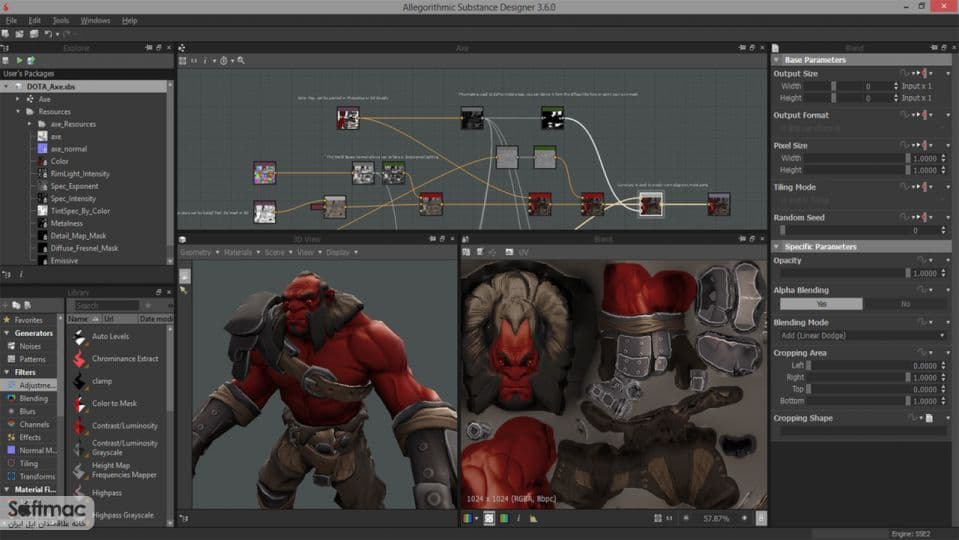The height and width of the screenshot is (540, 959).
Task: Click the clock icon in graph toolbar
Action: tap(223, 61)
